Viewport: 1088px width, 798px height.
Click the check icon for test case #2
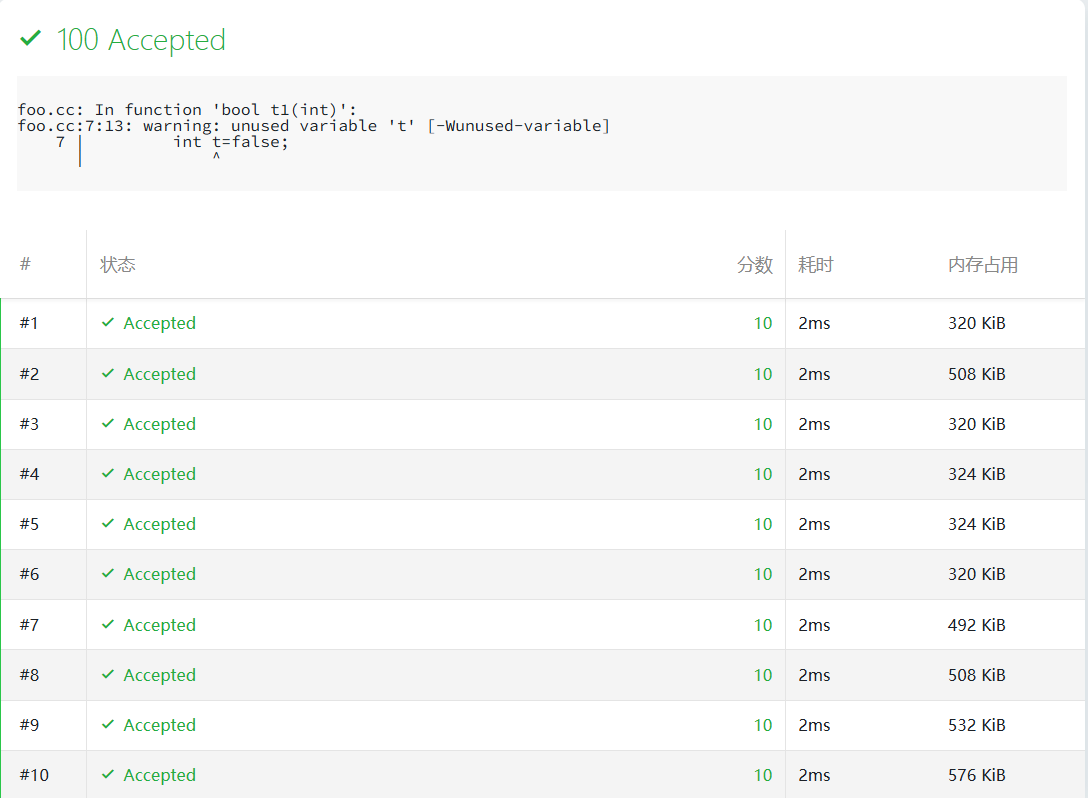tap(108, 374)
